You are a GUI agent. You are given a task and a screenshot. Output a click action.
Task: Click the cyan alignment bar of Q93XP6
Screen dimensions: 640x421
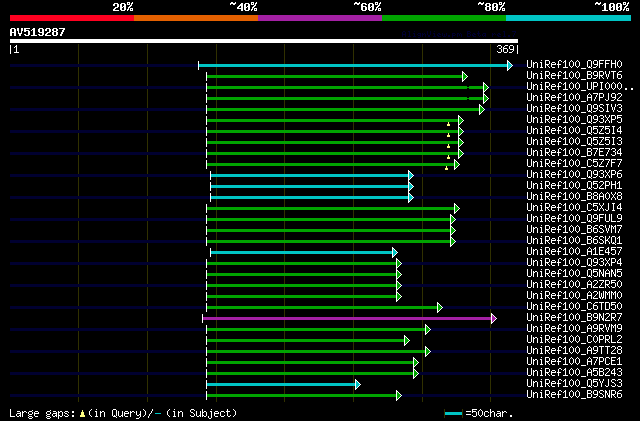coord(310,176)
